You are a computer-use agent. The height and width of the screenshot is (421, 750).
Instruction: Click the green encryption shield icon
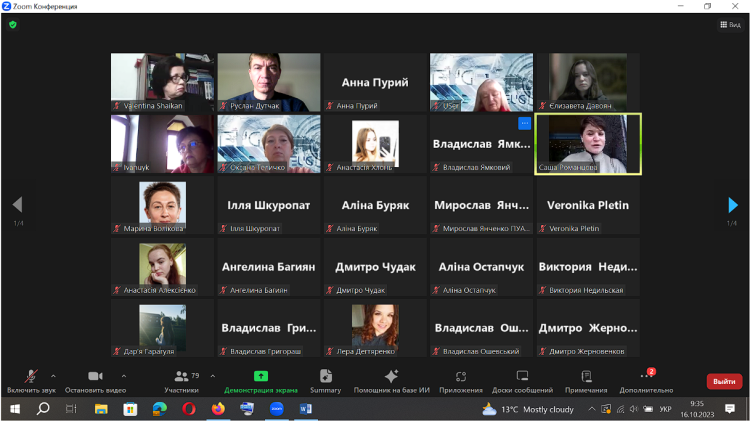(x=13, y=24)
